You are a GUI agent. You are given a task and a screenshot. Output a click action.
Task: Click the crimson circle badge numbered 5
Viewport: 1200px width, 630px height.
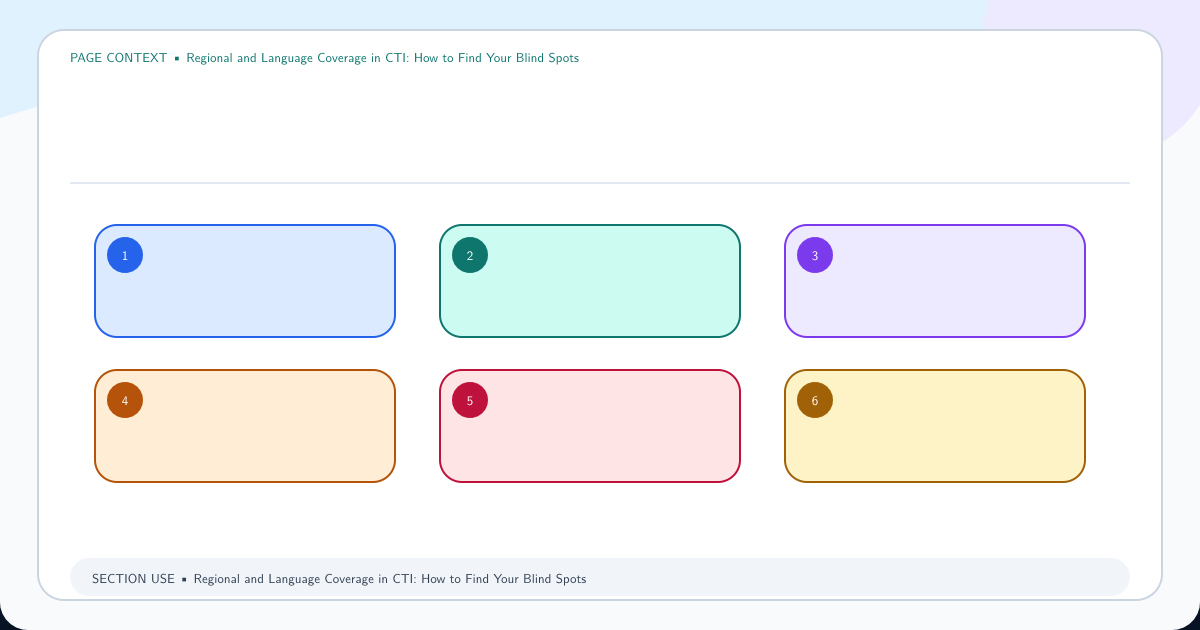[x=470, y=400]
